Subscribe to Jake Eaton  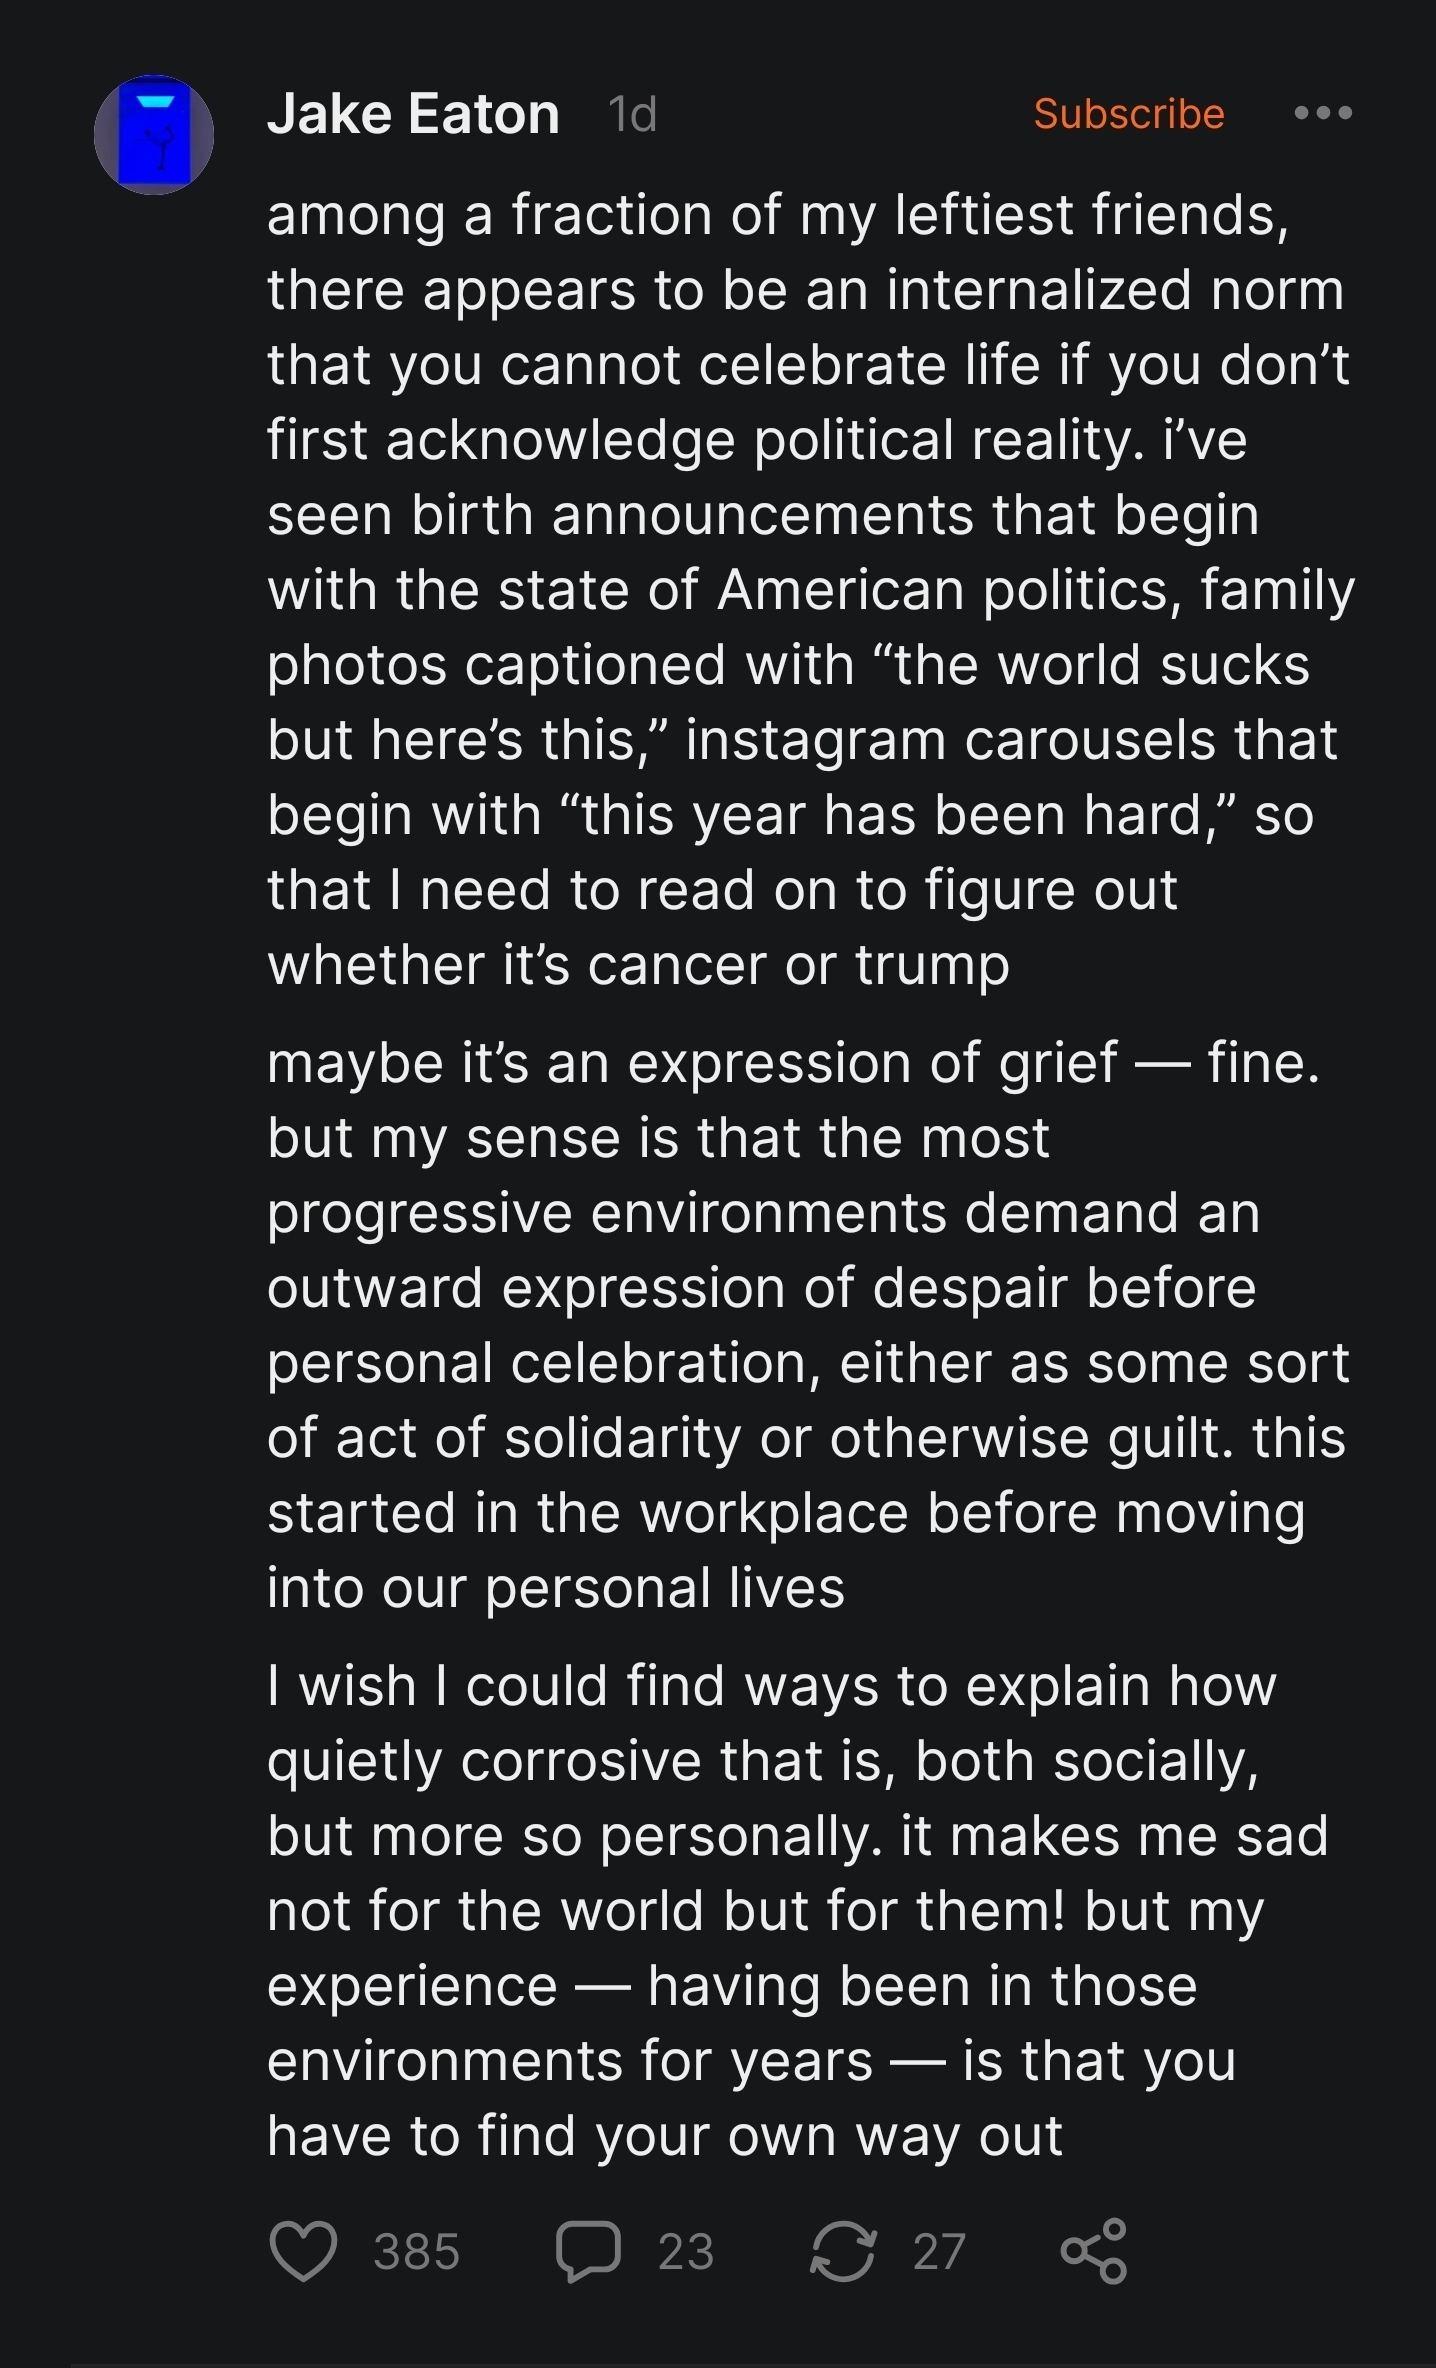tap(1128, 114)
